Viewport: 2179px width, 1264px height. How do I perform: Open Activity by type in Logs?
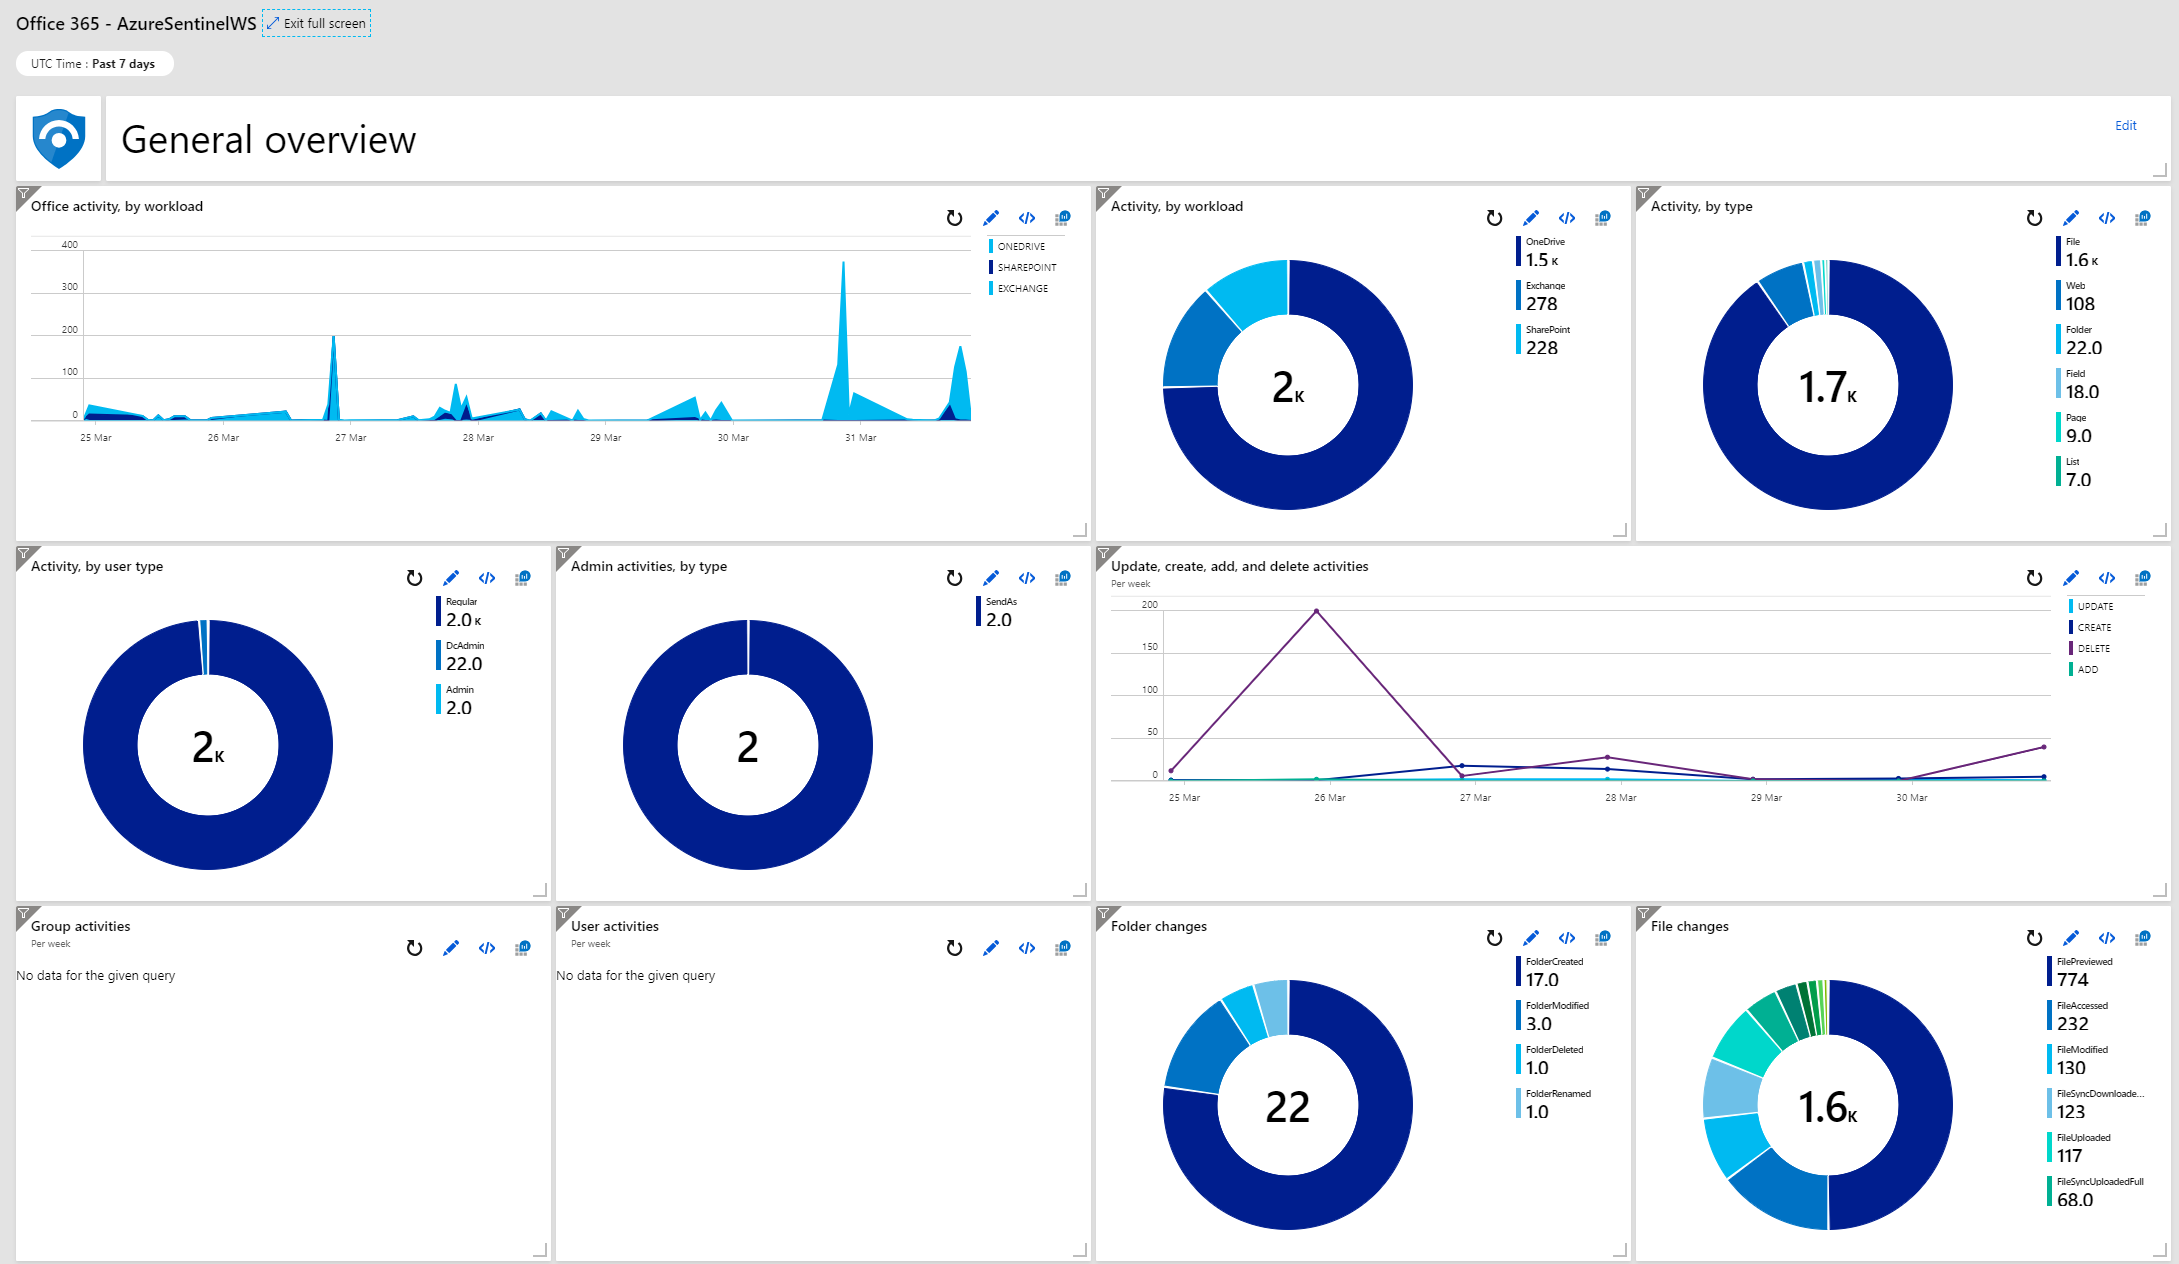[x=2142, y=218]
